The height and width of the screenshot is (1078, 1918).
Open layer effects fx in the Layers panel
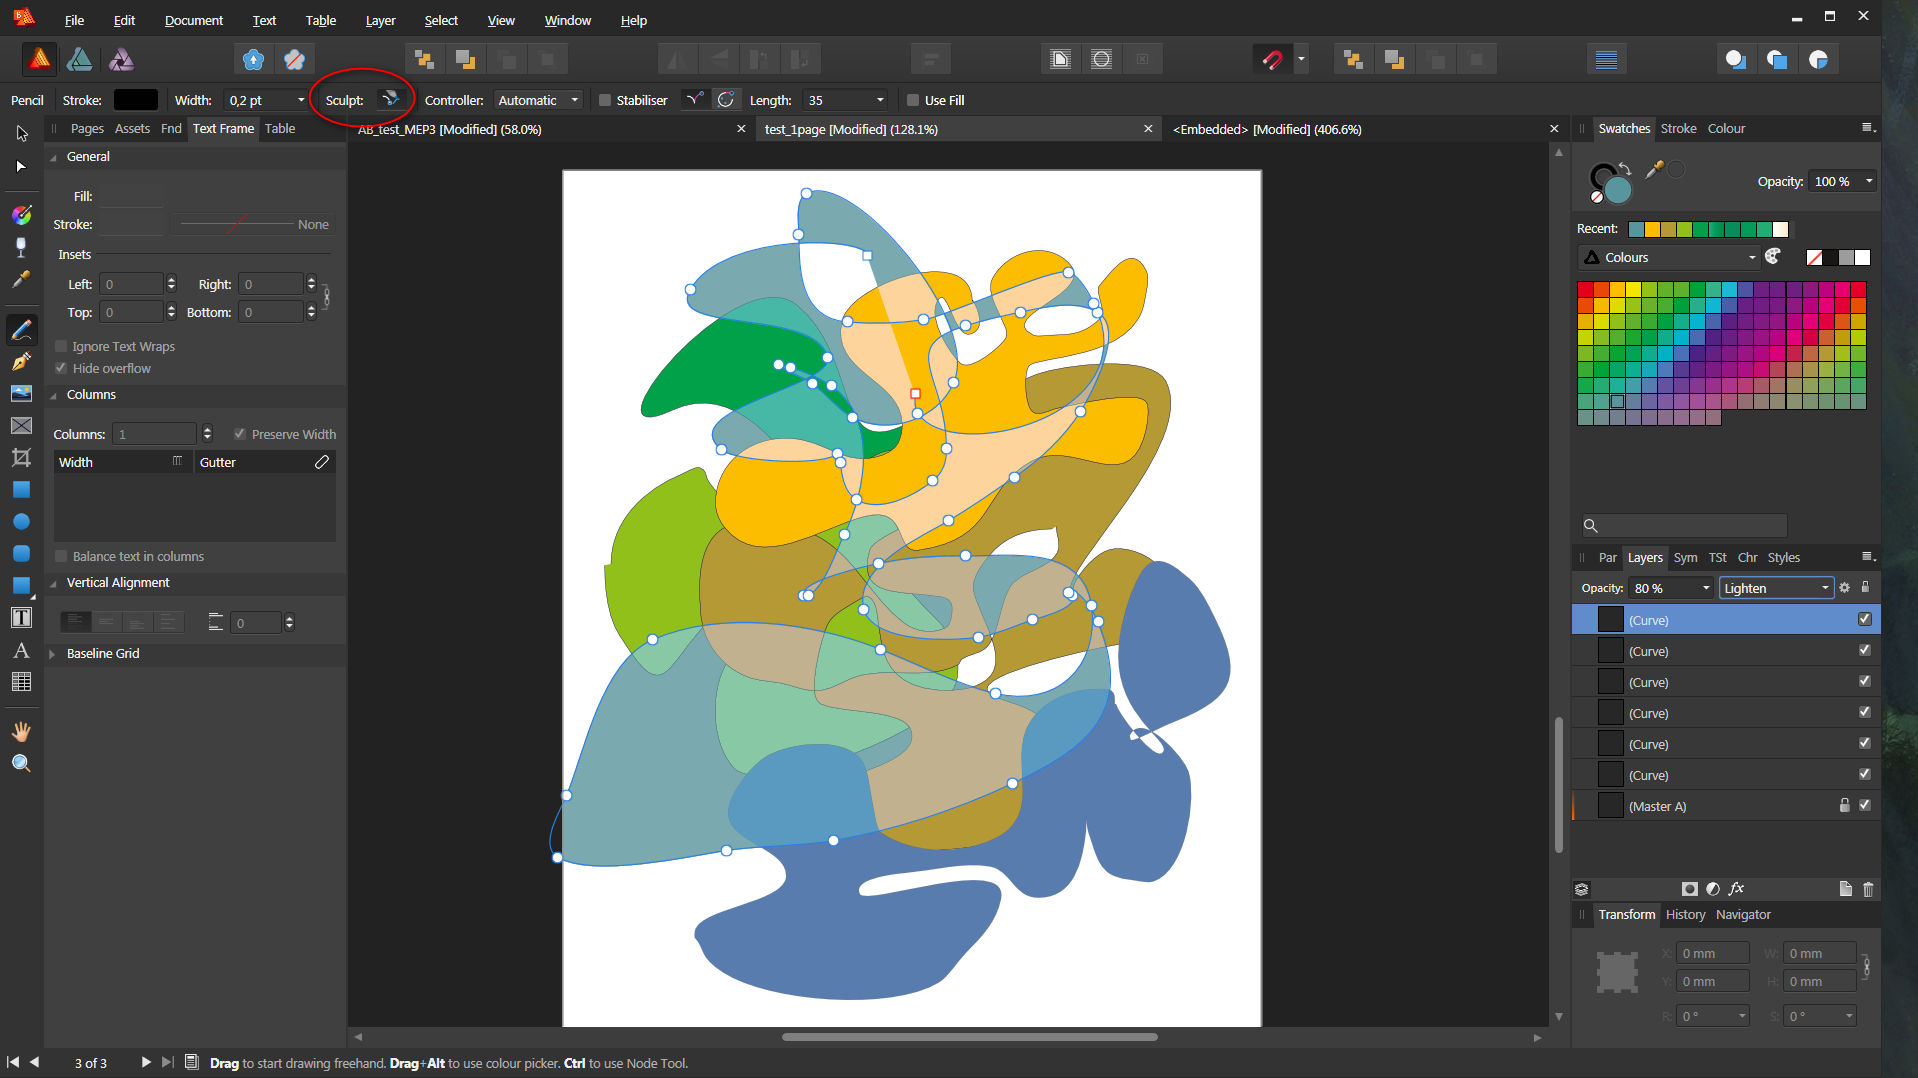1737,889
